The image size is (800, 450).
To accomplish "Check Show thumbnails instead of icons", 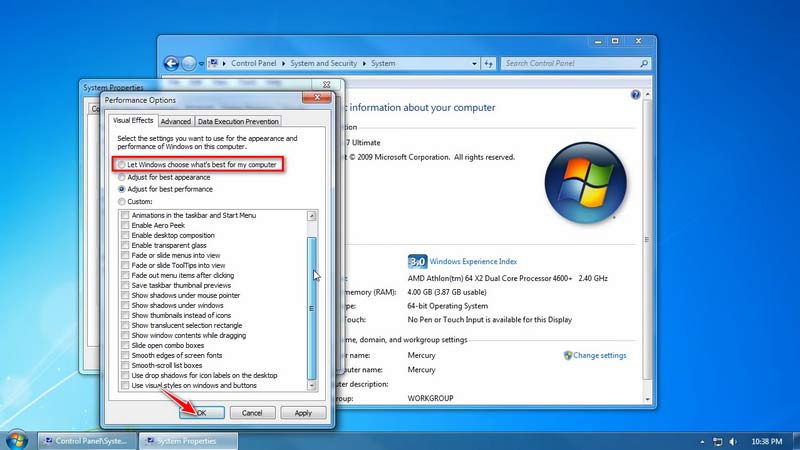I will click(x=125, y=315).
